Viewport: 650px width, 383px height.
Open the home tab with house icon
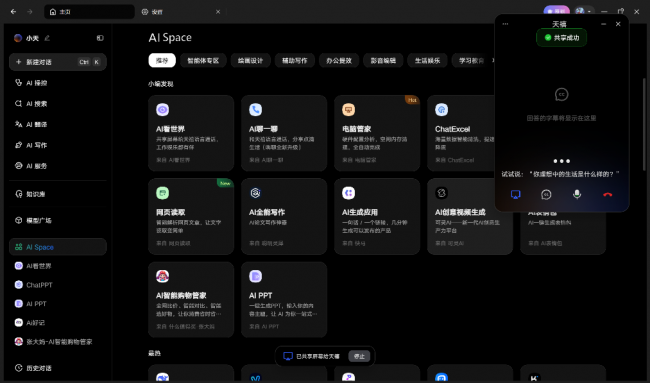point(89,12)
